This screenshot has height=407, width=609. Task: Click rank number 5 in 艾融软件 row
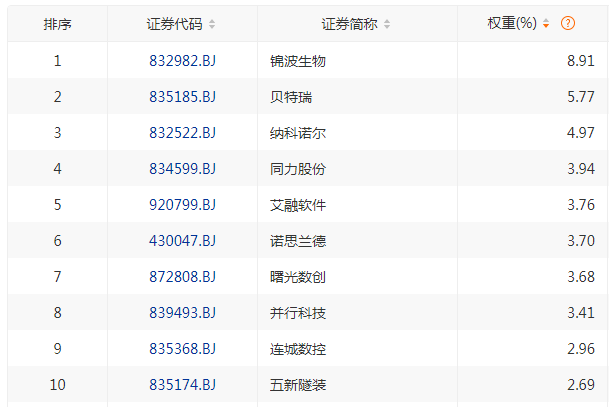(x=57, y=205)
